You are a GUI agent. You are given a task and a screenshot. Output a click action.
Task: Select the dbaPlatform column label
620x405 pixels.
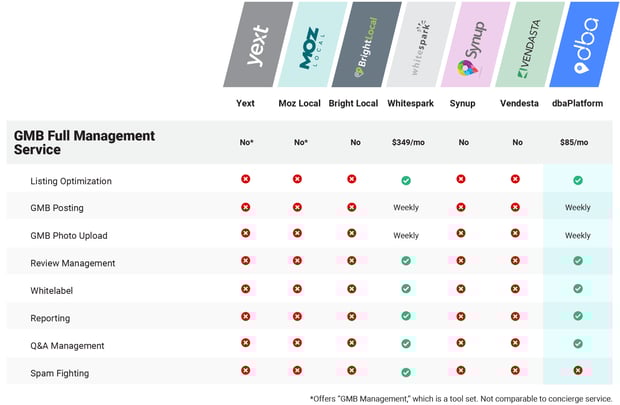point(577,104)
